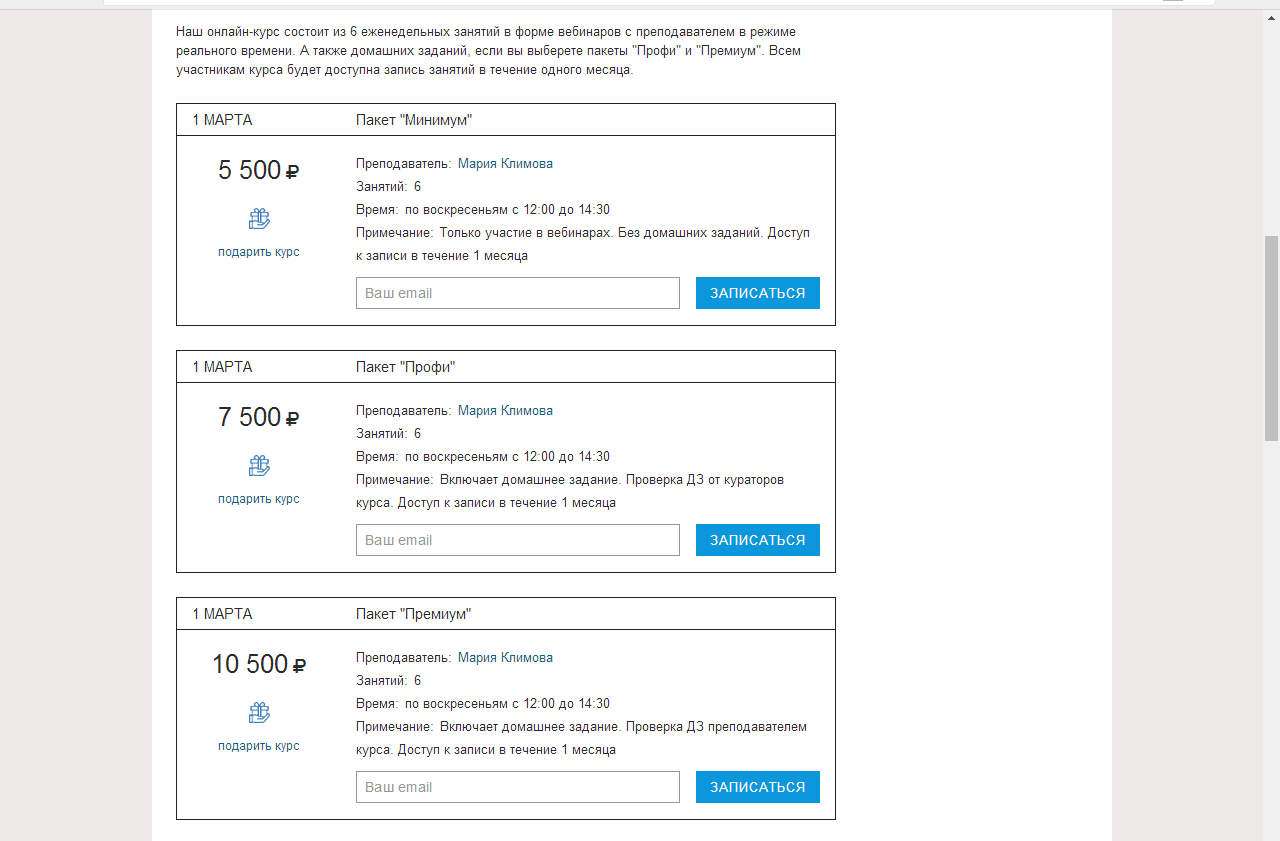Open Мария Климова link in Профи package

pos(505,411)
